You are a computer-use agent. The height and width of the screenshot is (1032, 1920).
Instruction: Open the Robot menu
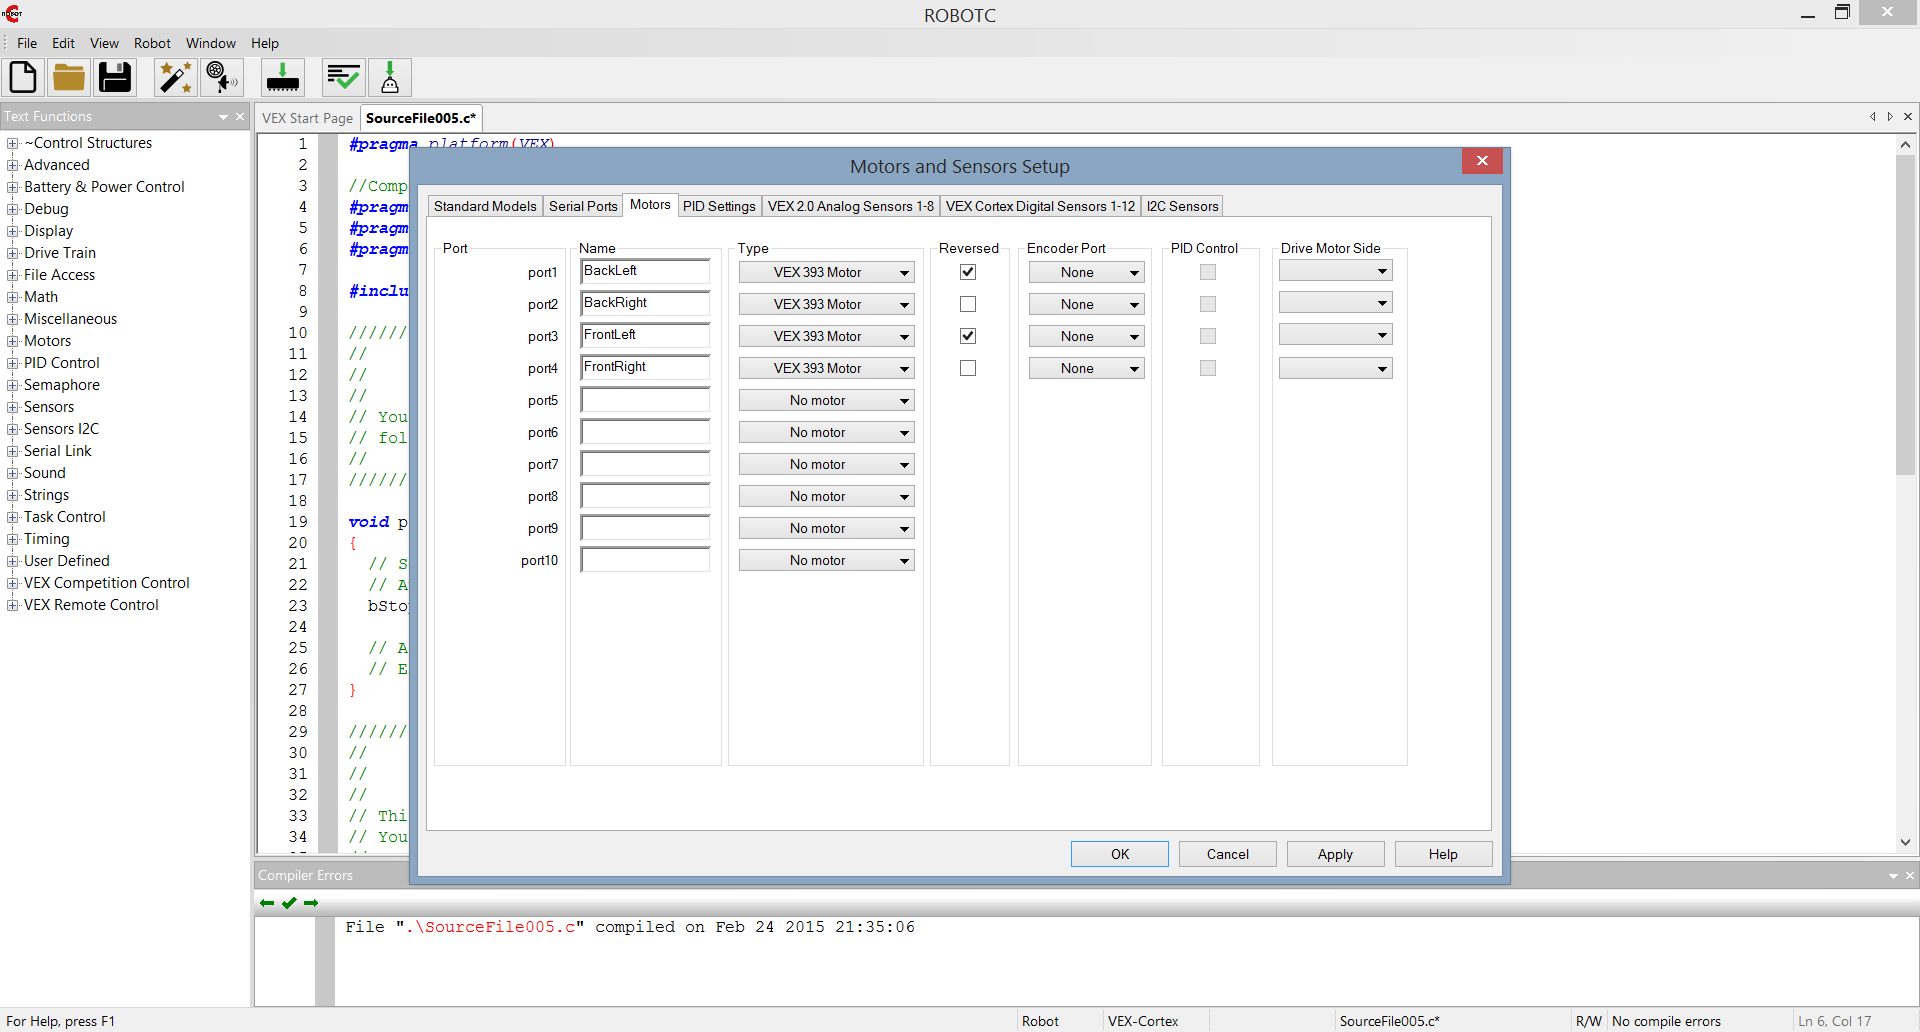pos(152,43)
